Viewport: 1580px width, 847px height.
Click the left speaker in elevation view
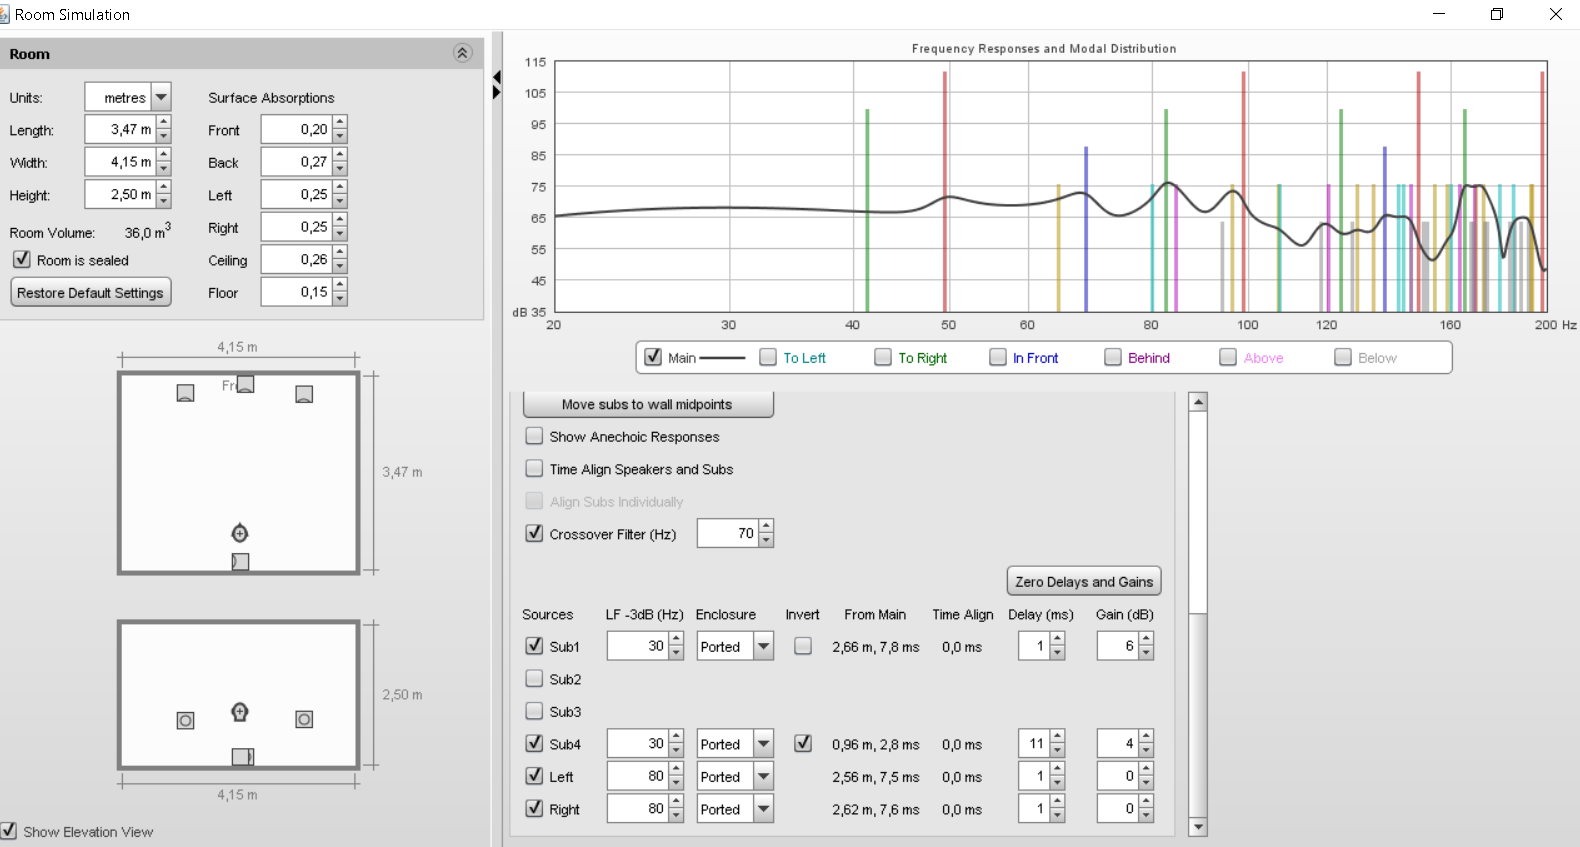185,720
